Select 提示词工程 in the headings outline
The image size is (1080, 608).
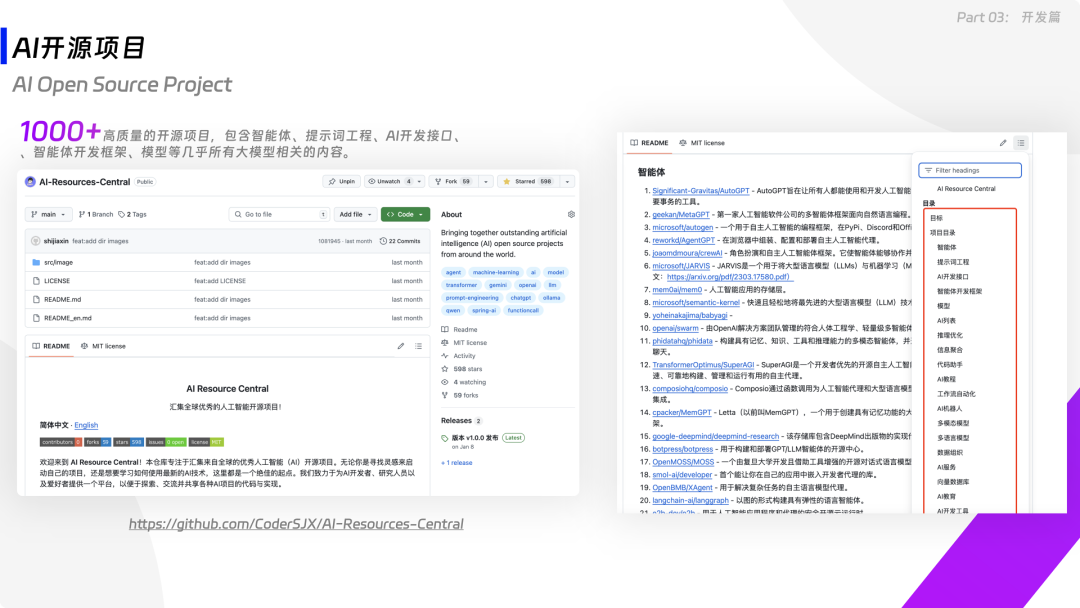pos(953,262)
